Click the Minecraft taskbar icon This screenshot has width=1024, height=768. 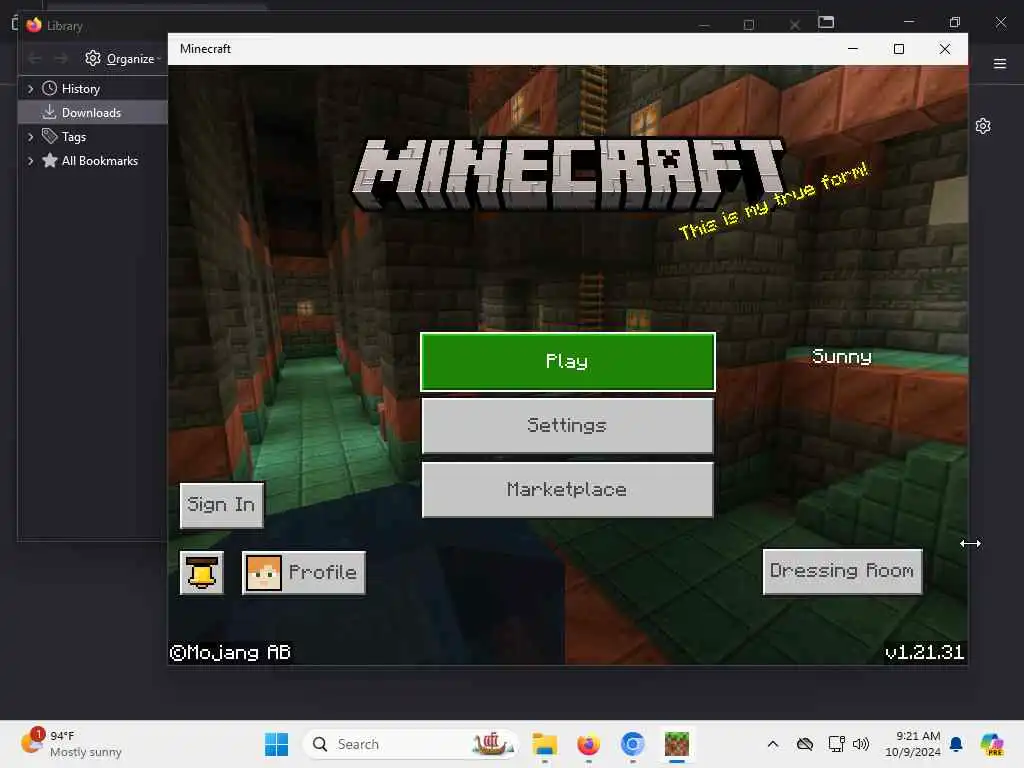coord(677,744)
